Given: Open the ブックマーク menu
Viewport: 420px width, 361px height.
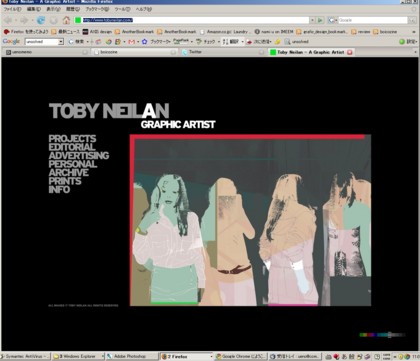Looking at the screenshot, I should [x=97, y=9].
